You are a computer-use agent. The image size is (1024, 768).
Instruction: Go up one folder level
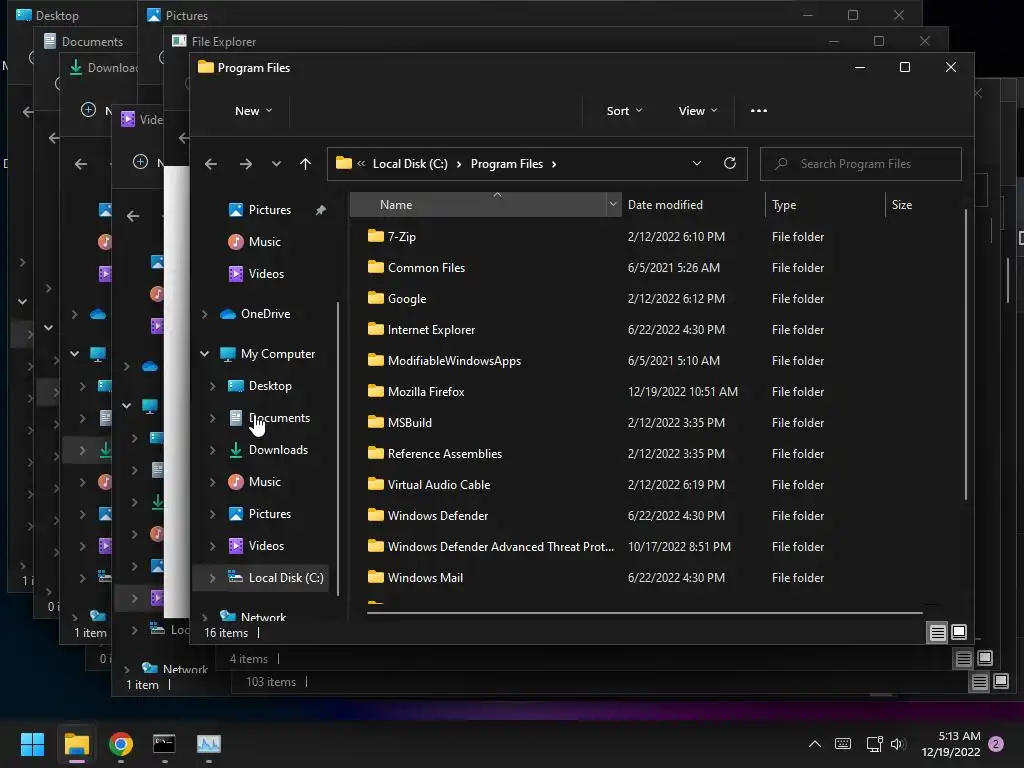[x=305, y=164]
